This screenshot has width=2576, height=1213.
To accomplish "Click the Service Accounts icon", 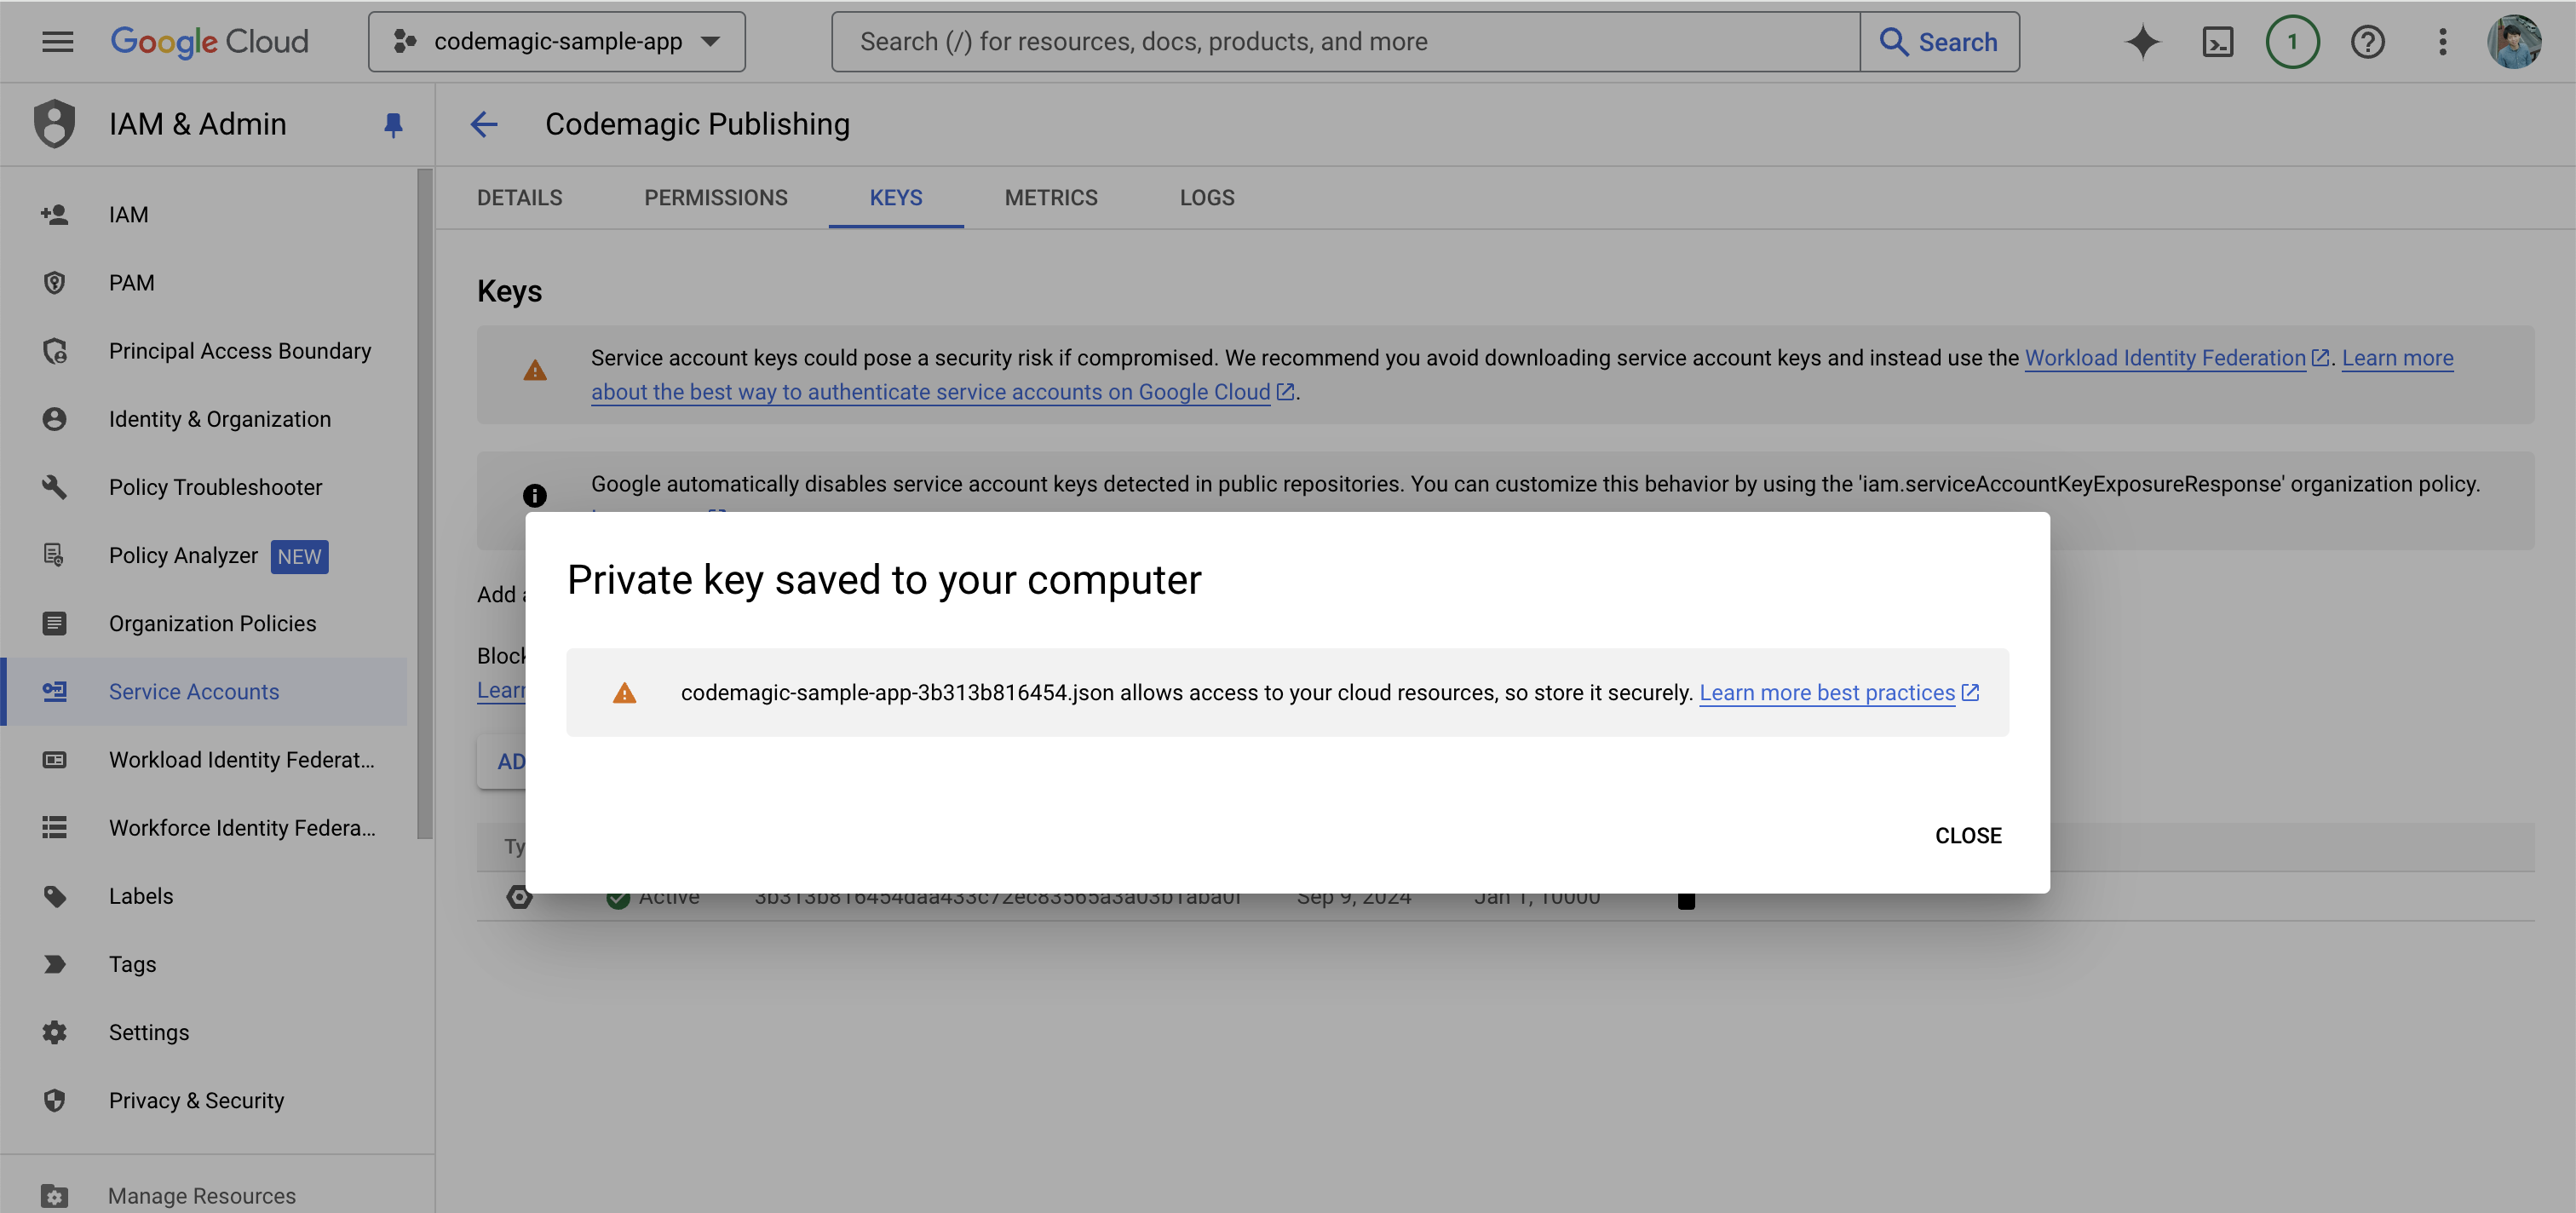I will point(54,692).
